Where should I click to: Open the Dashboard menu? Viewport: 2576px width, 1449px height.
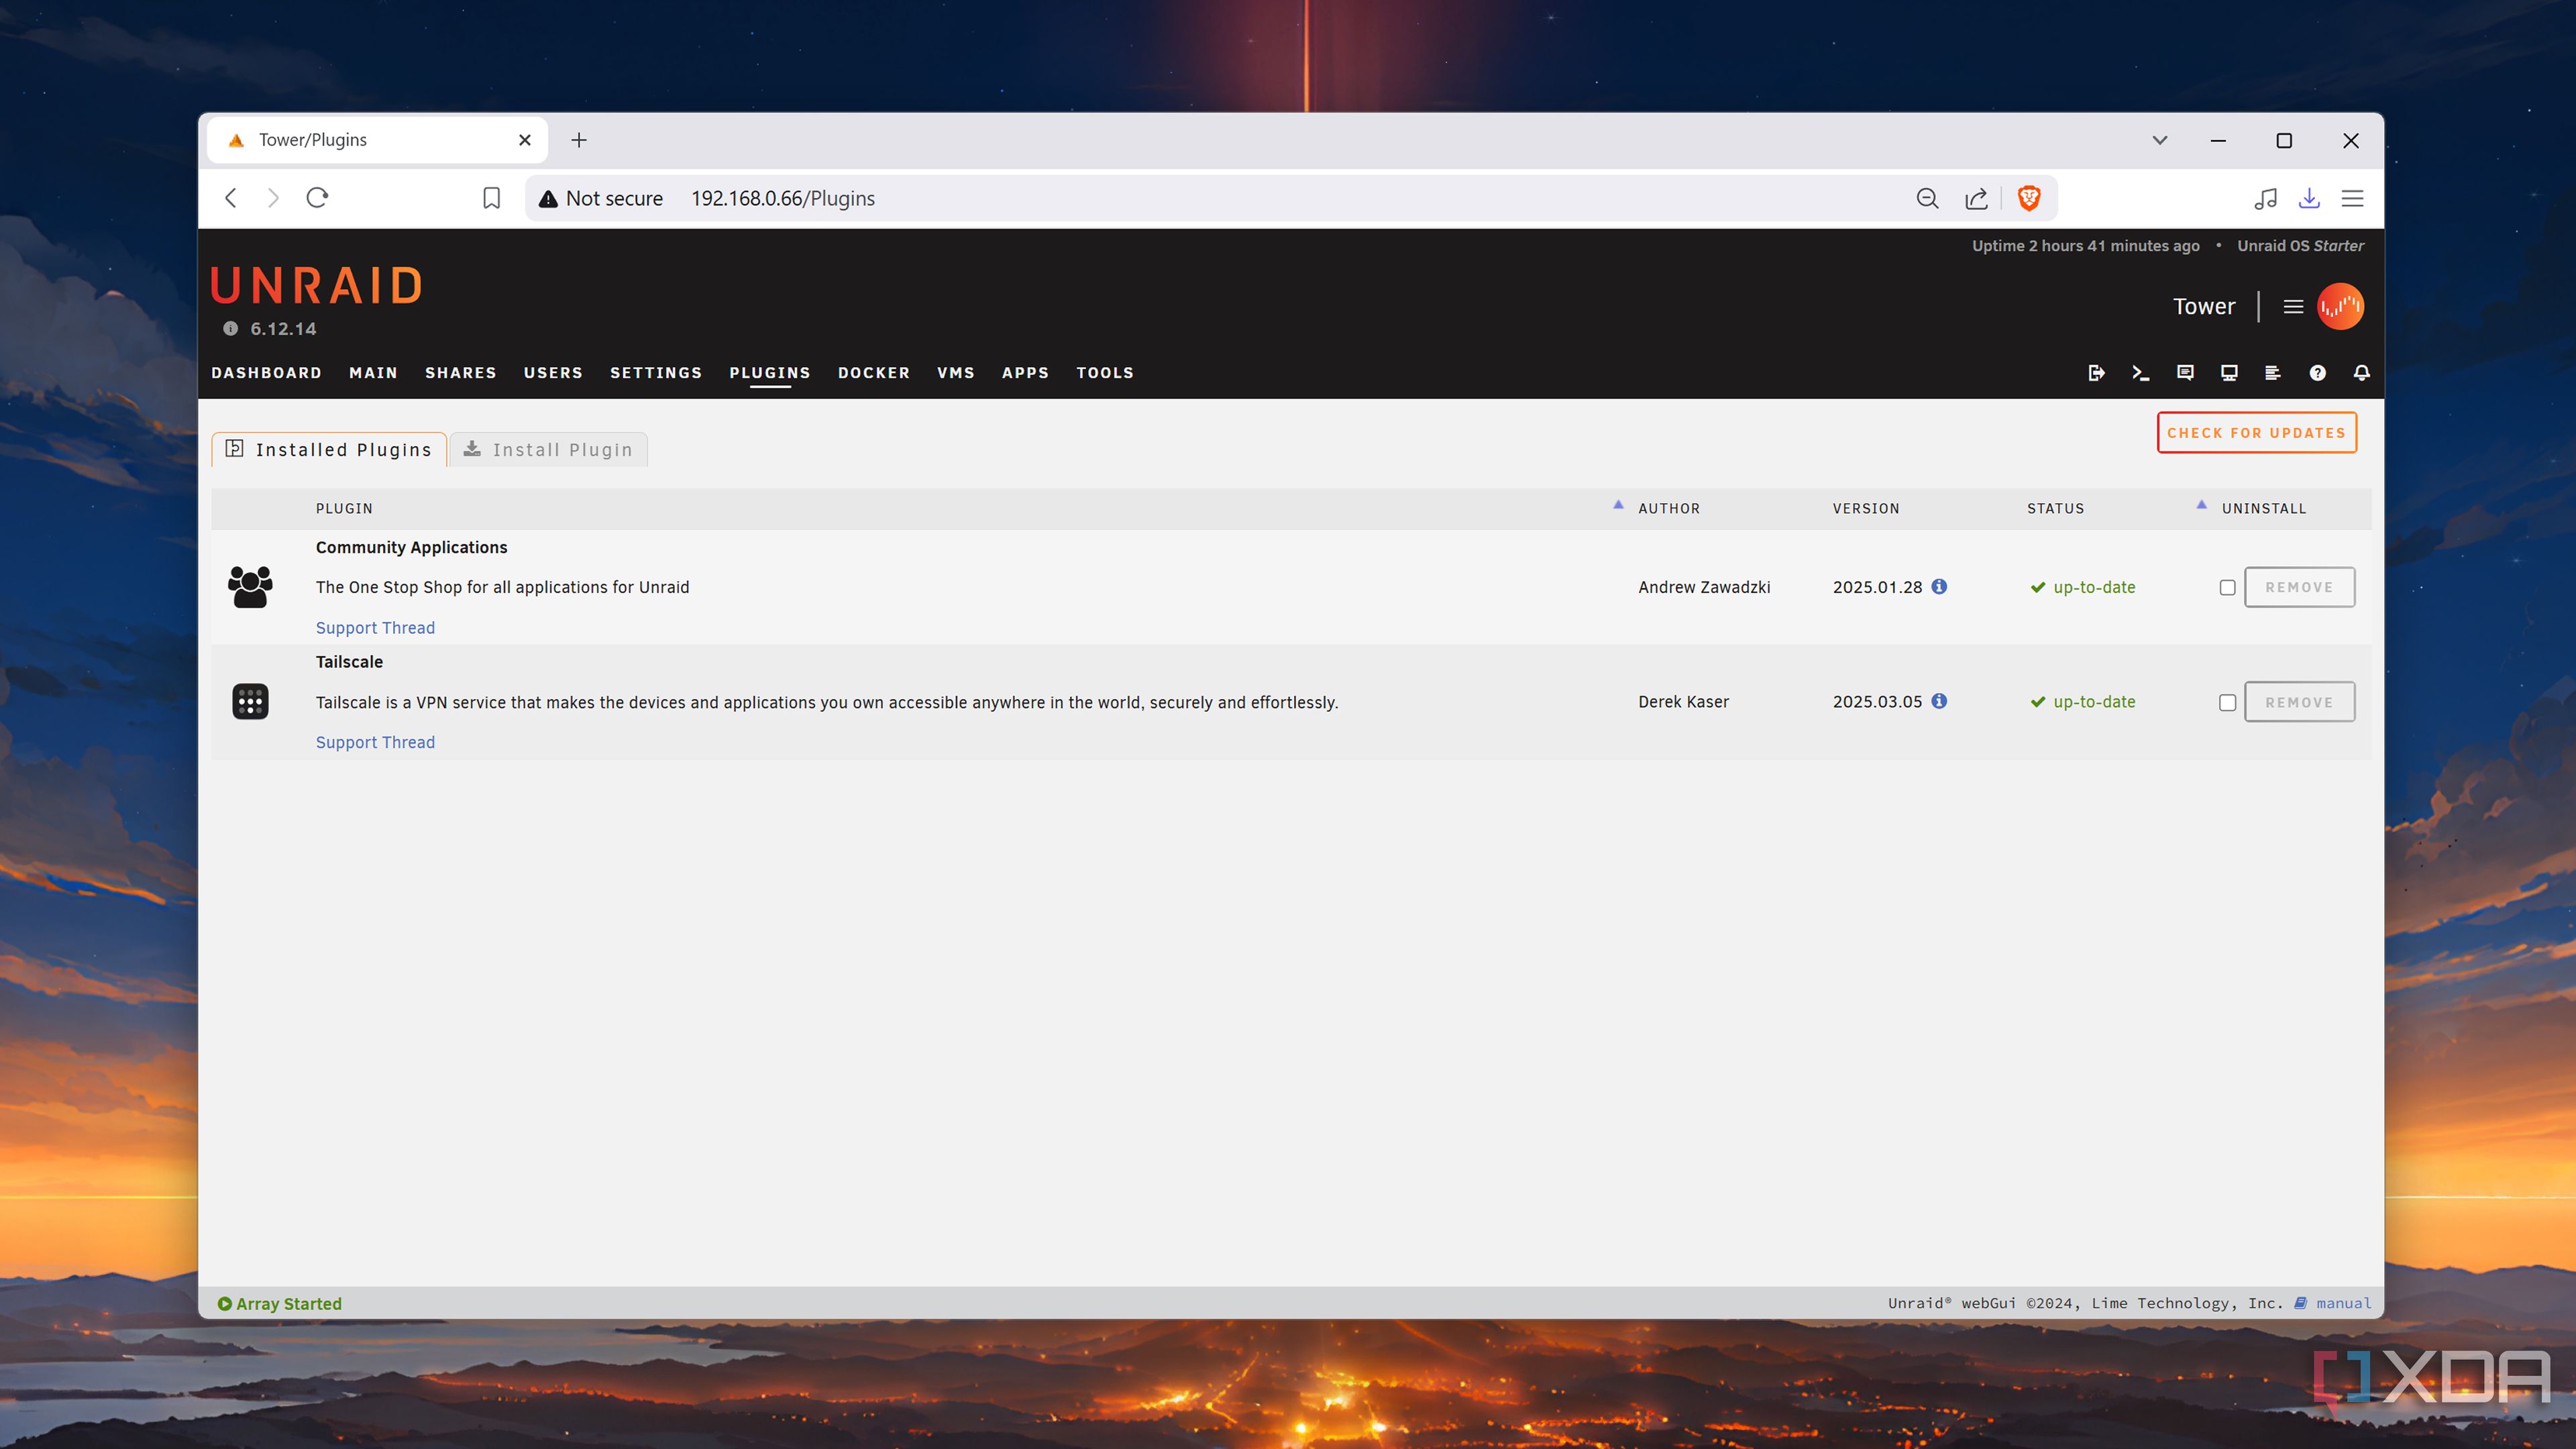[266, 373]
